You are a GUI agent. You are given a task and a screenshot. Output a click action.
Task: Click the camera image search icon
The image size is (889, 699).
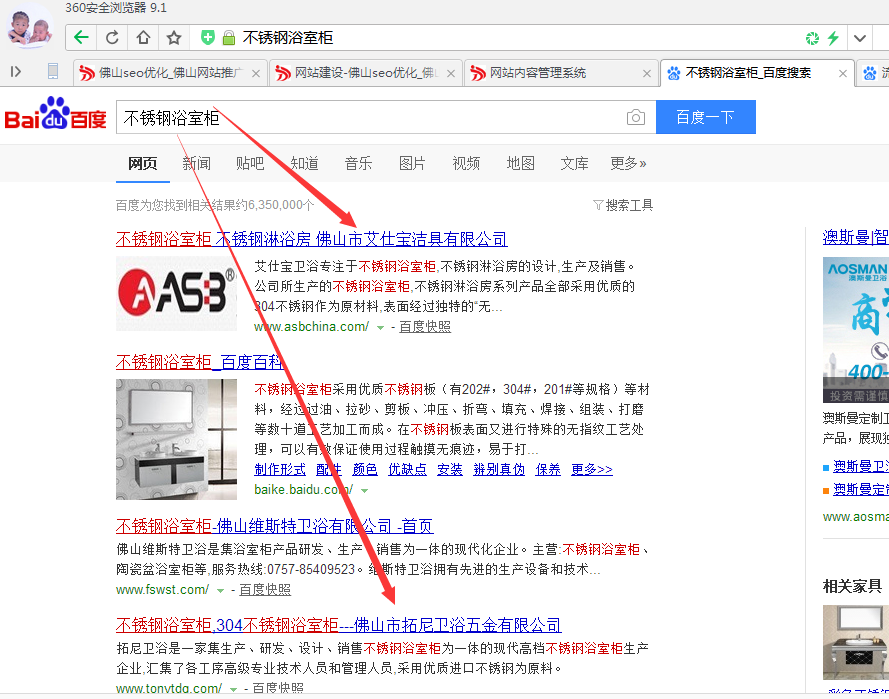pos(636,117)
